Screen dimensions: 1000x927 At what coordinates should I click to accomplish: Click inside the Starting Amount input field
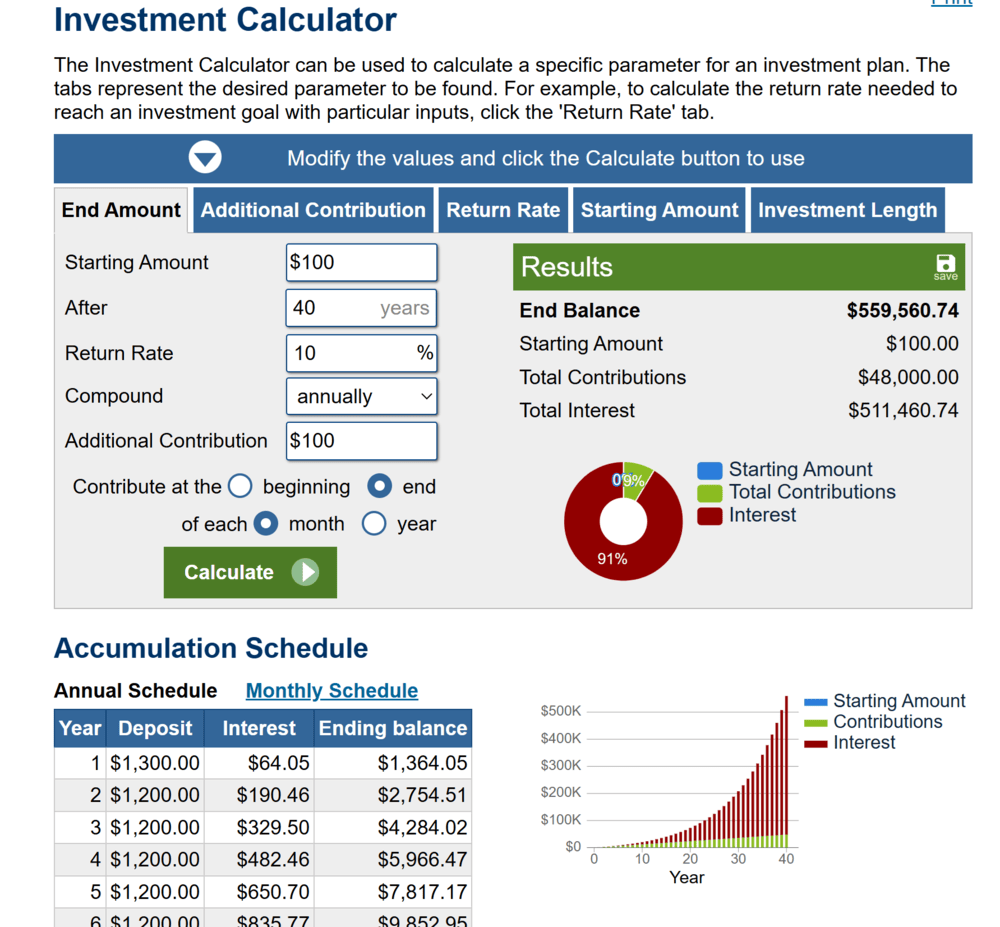coord(361,263)
